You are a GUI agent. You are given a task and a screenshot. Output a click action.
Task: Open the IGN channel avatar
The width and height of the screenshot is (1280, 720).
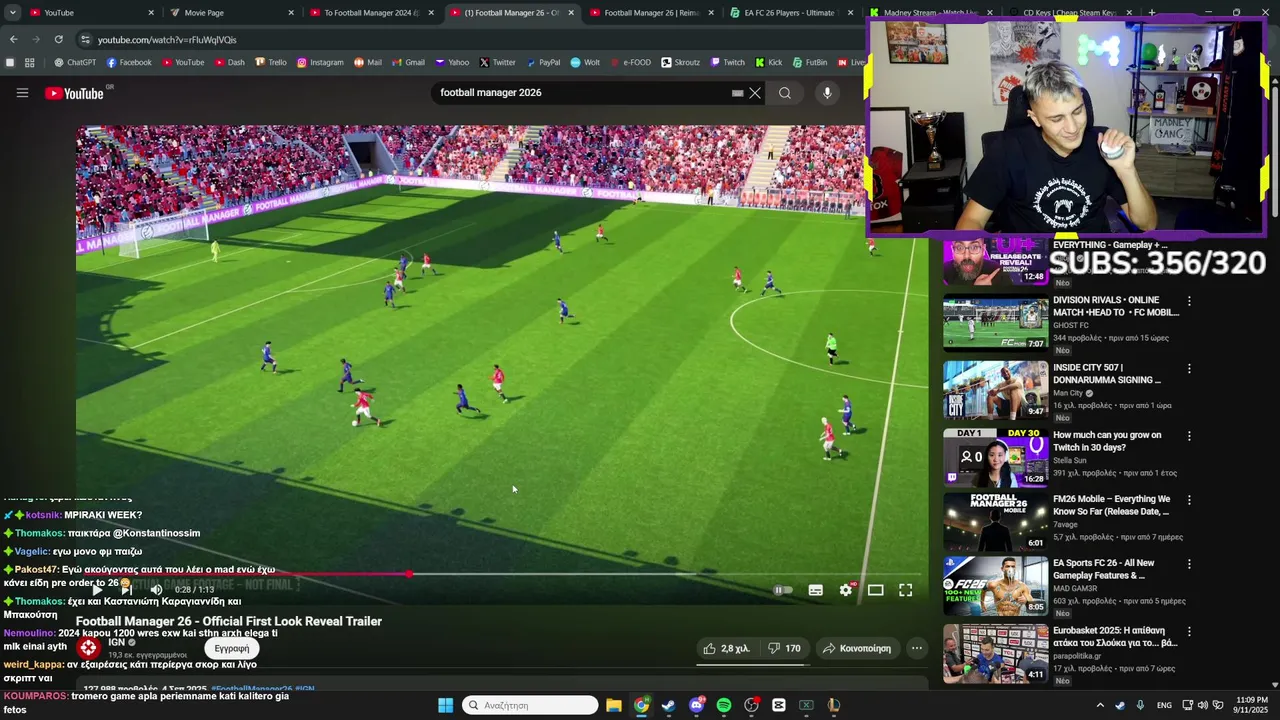tap(88, 647)
